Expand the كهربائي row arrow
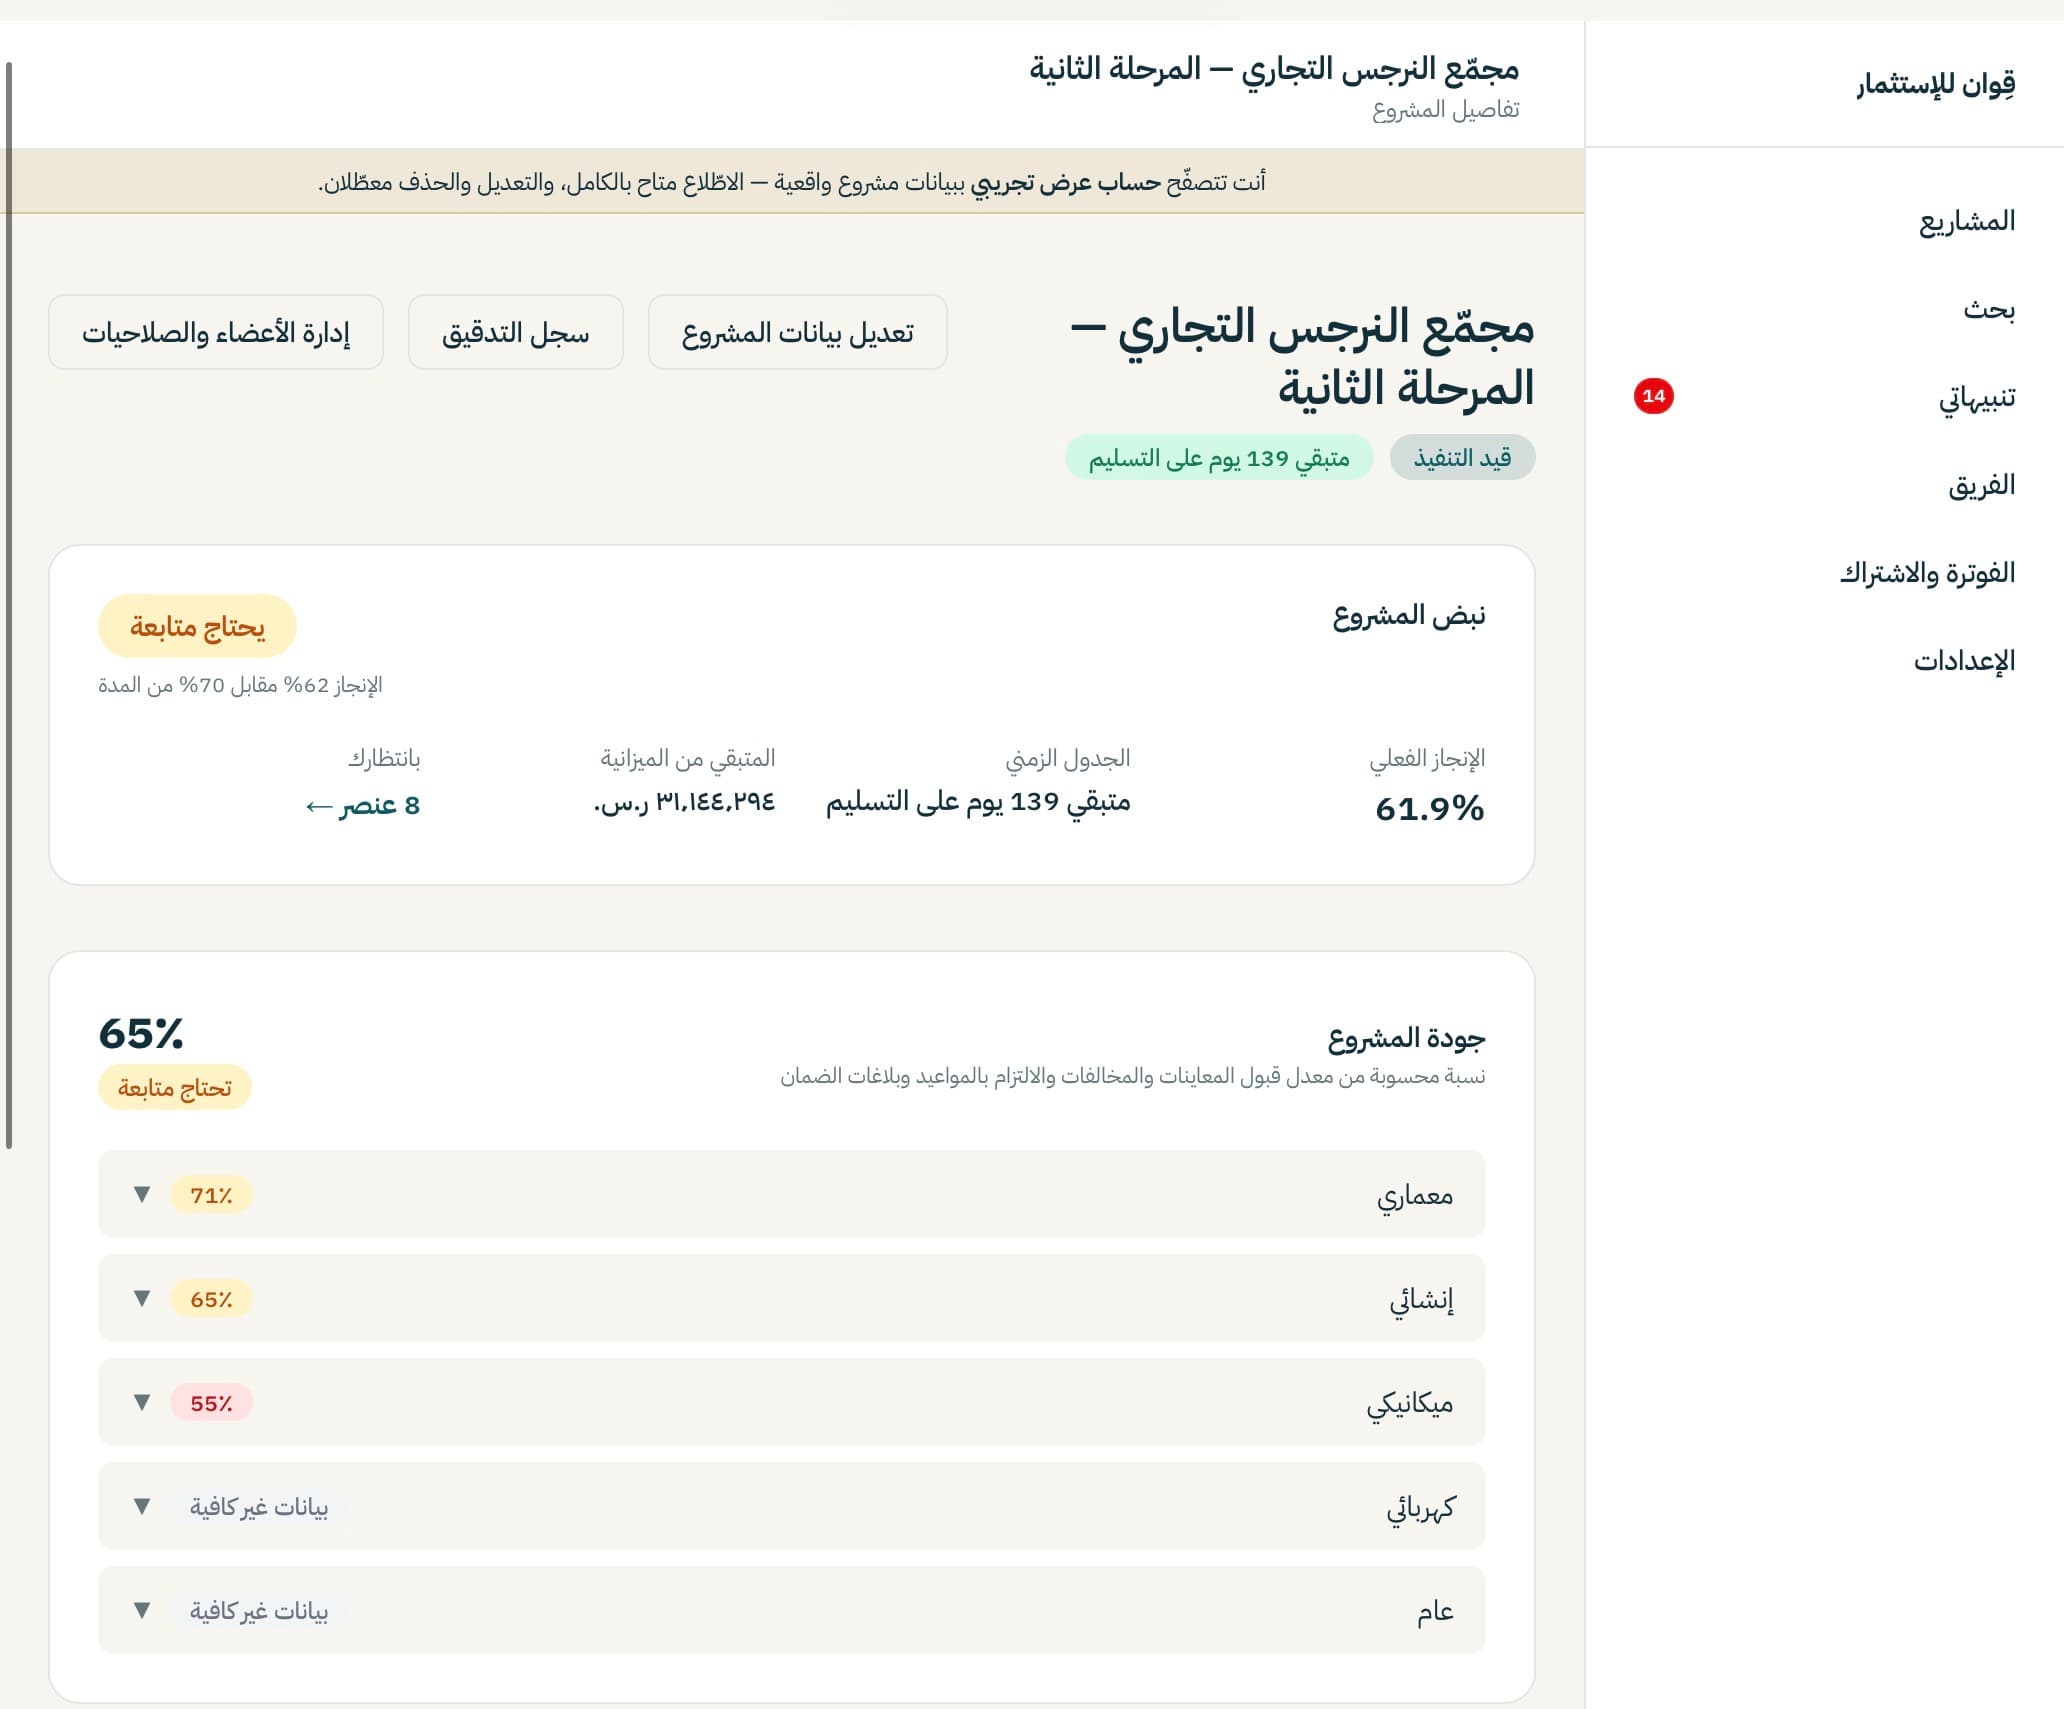2064x1709 pixels. (142, 1506)
